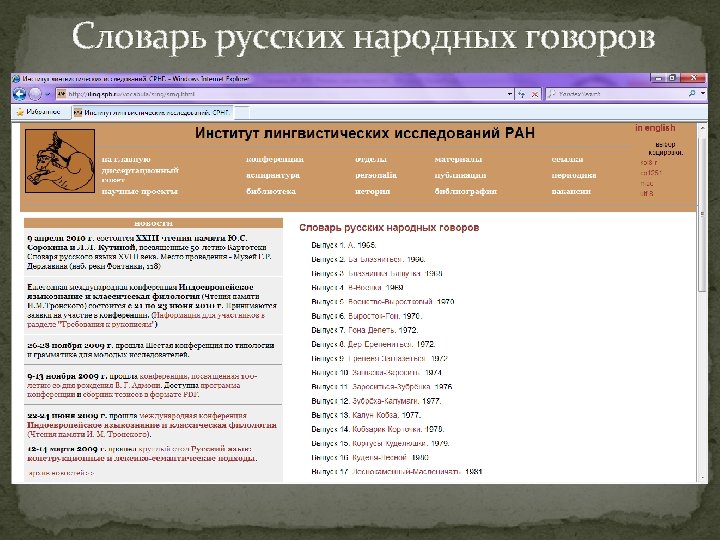The height and width of the screenshot is (540, 720).
Task: Click the red Stop loading icon
Action: (534, 94)
